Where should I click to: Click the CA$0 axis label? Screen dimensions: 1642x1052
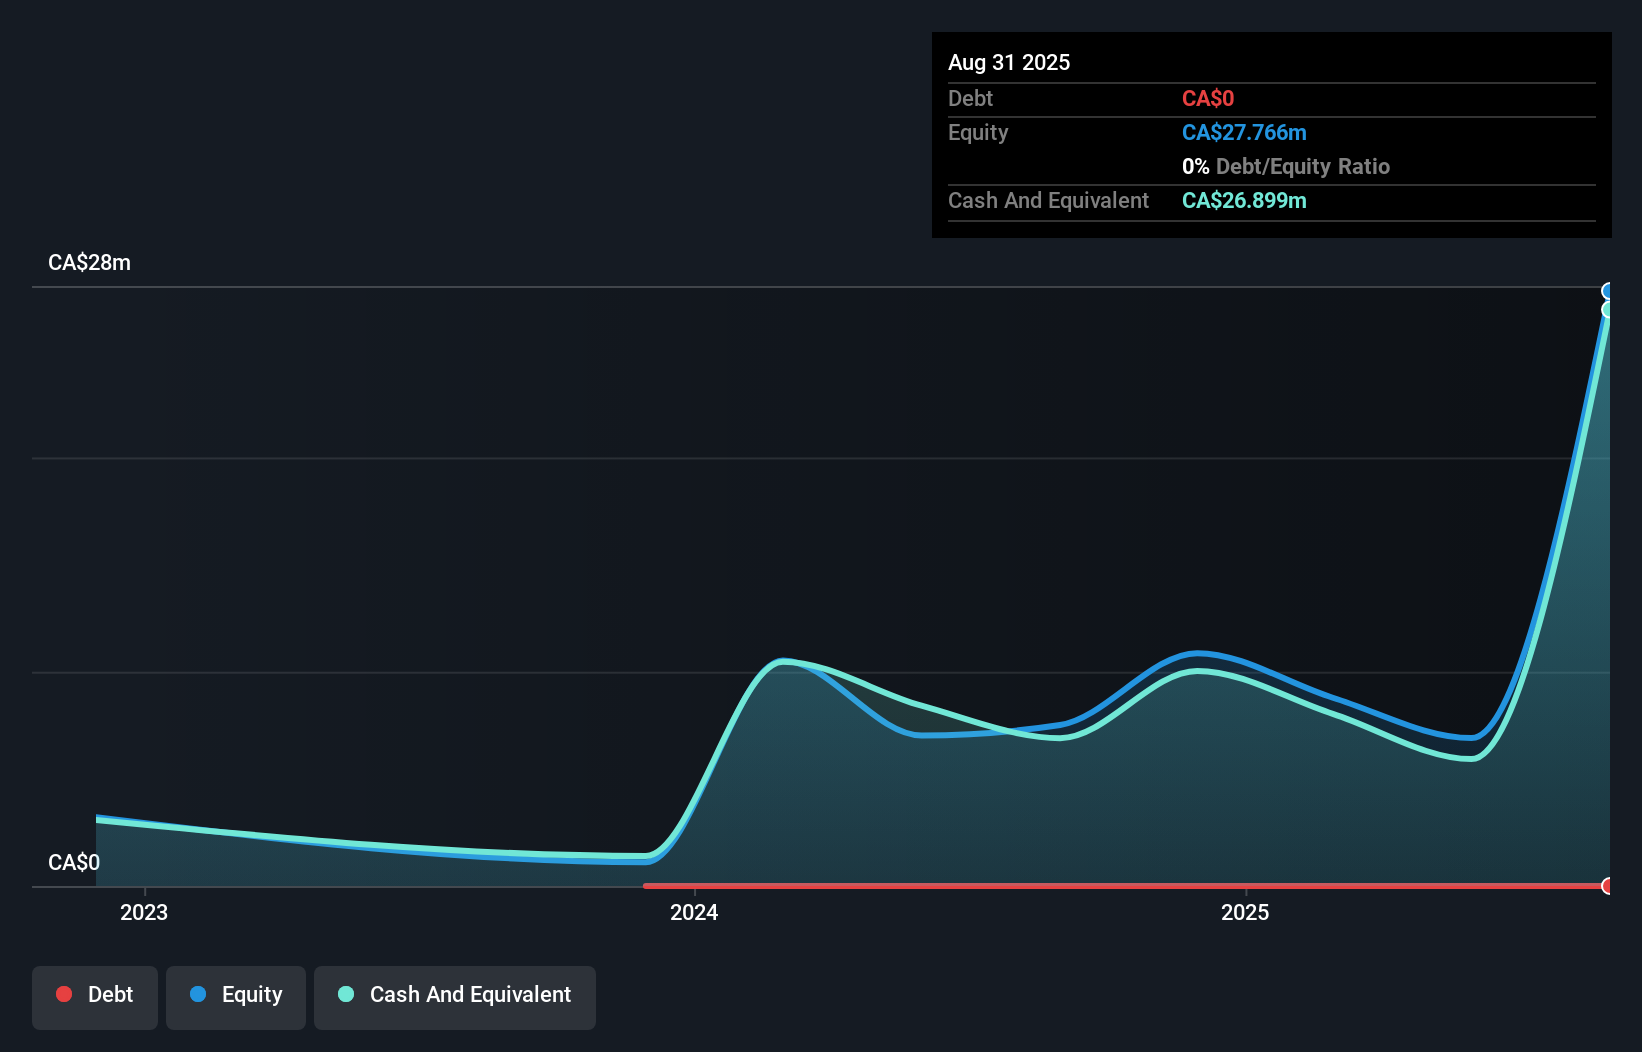click(73, 862)
